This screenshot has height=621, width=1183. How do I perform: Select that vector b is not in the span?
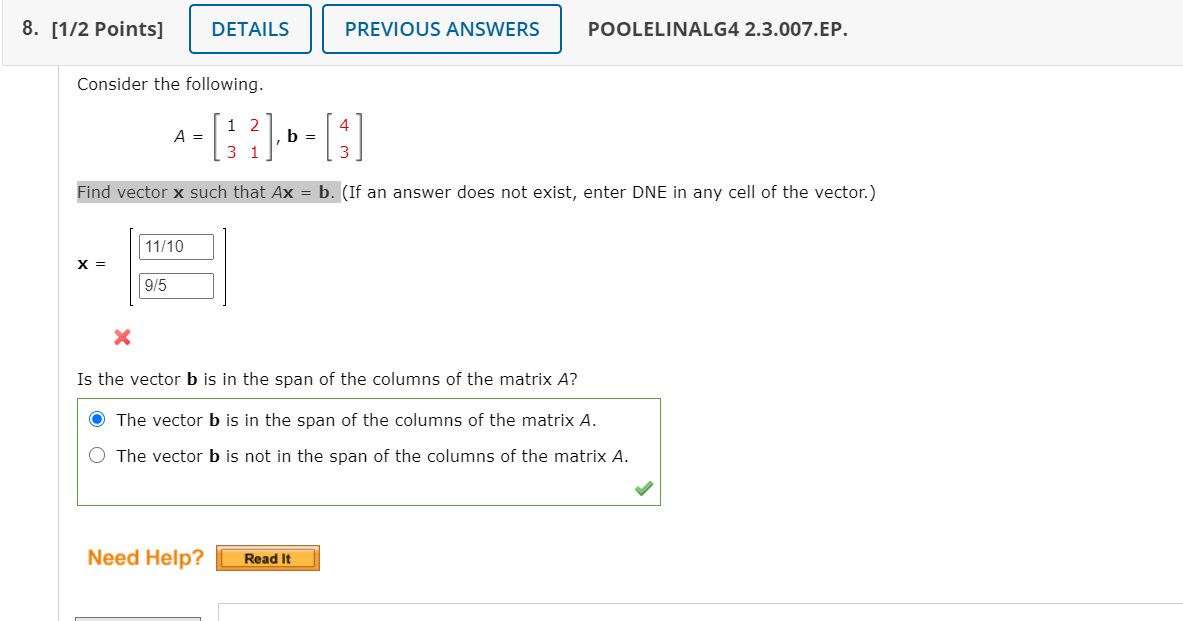coord(97,454)
